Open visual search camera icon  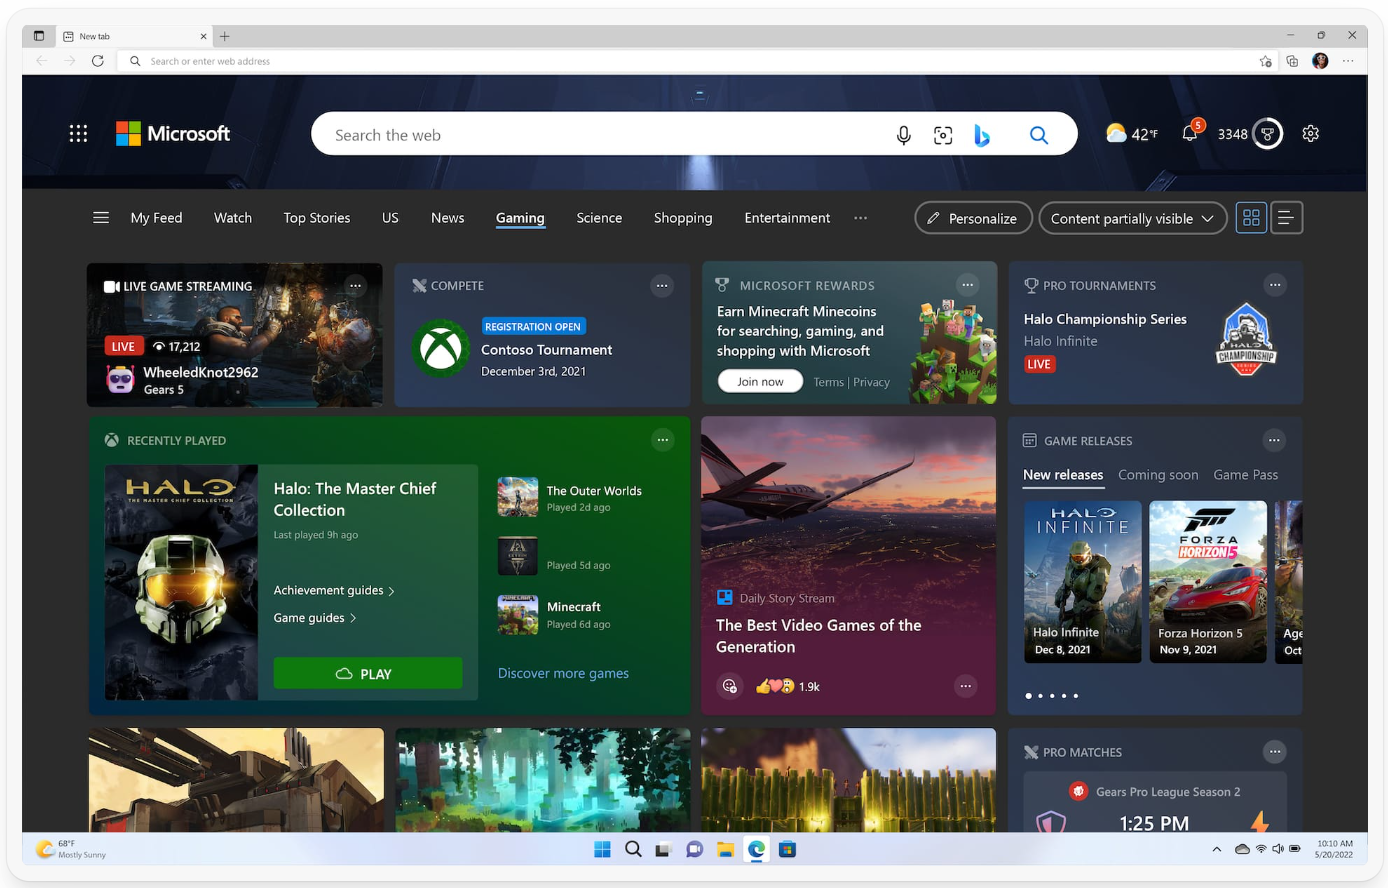(943, 135)
